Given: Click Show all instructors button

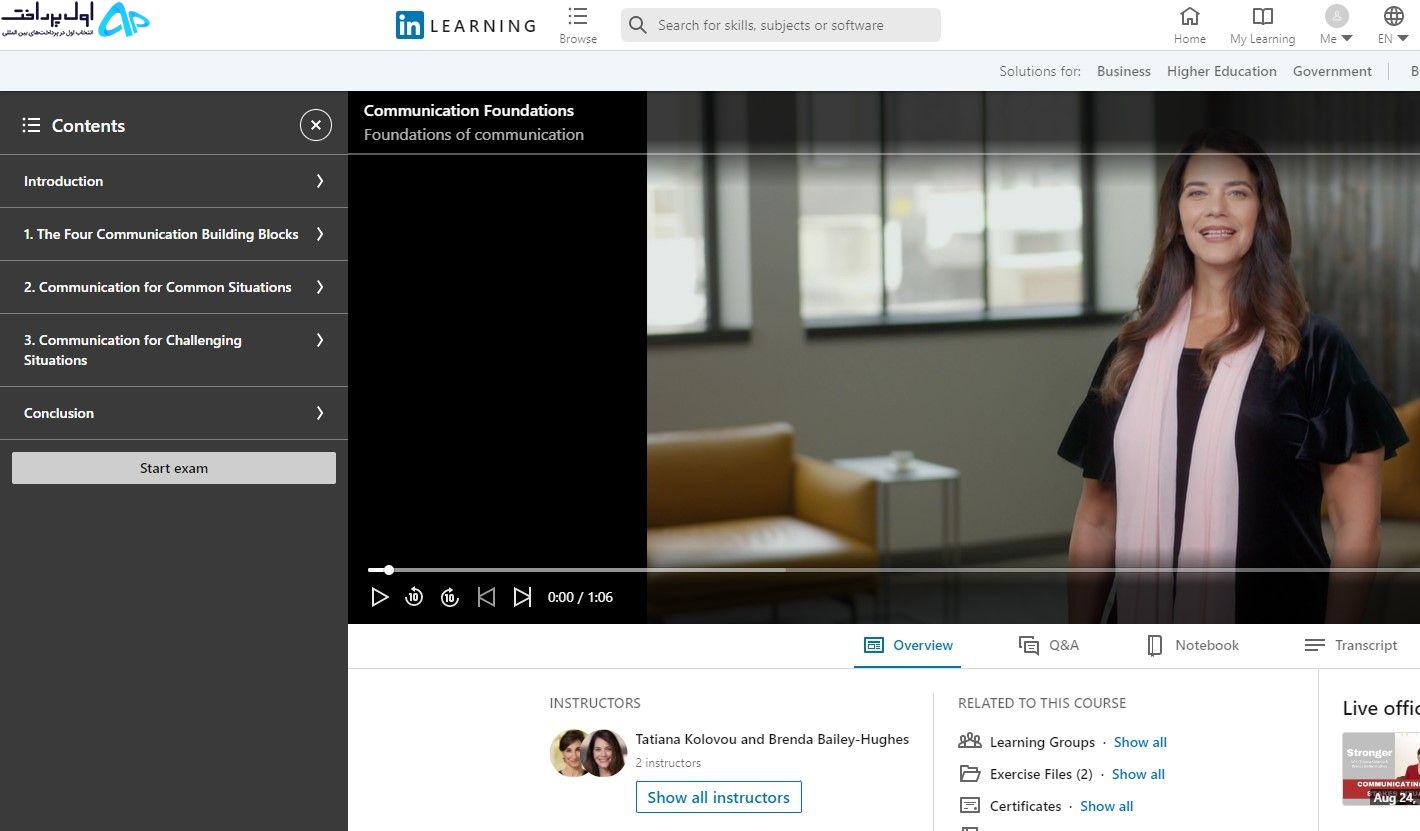Looking at the screenshot, I should coord(719,797).
